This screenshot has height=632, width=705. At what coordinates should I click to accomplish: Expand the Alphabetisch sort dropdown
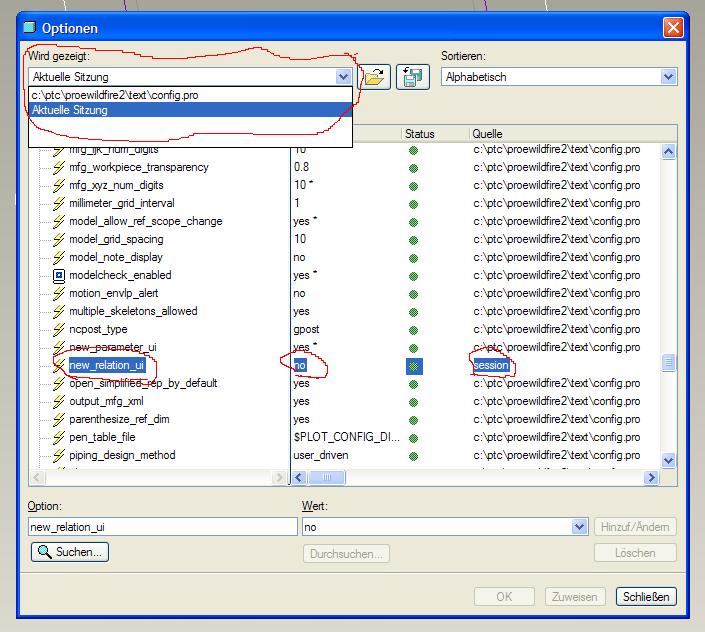coord(669,77)
